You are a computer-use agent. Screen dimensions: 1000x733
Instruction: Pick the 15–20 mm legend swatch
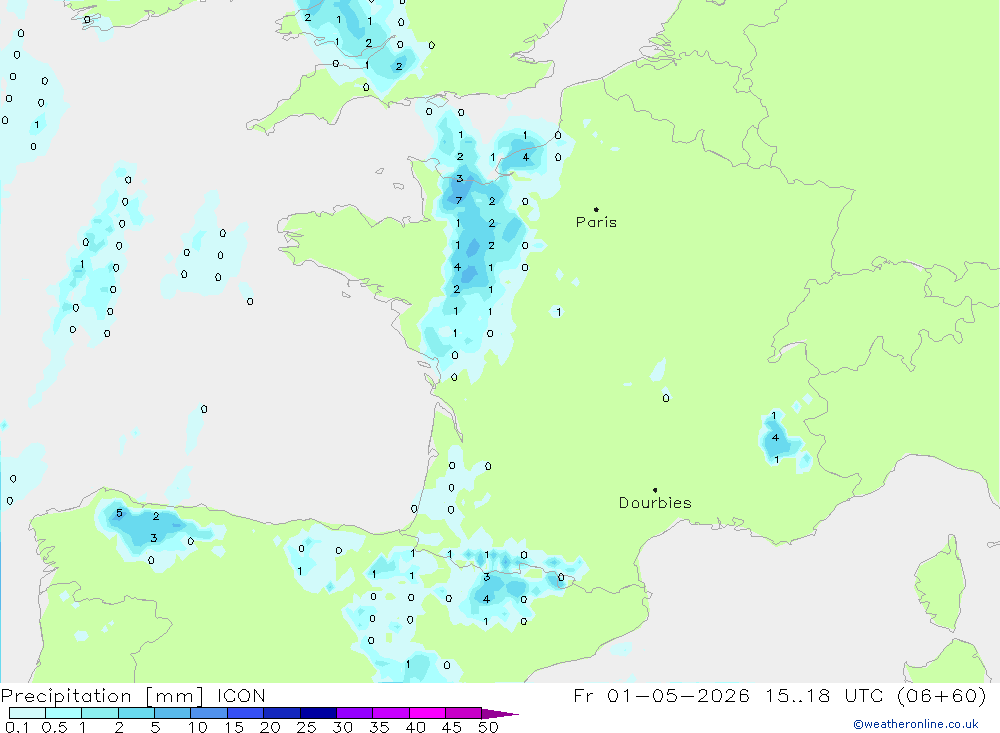click(x=246, y=713)
